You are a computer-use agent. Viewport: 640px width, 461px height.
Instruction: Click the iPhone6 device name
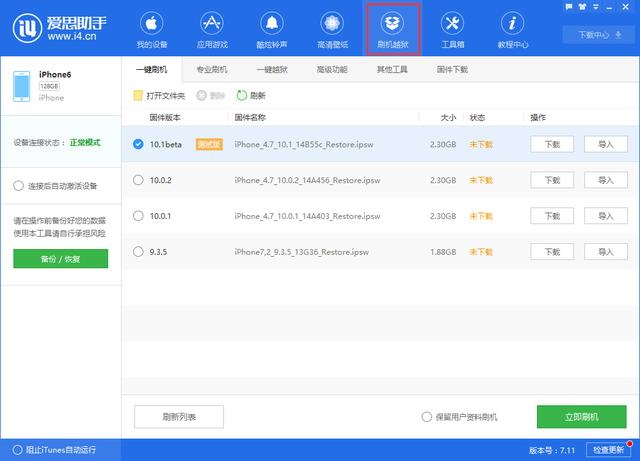click(55, 74)
